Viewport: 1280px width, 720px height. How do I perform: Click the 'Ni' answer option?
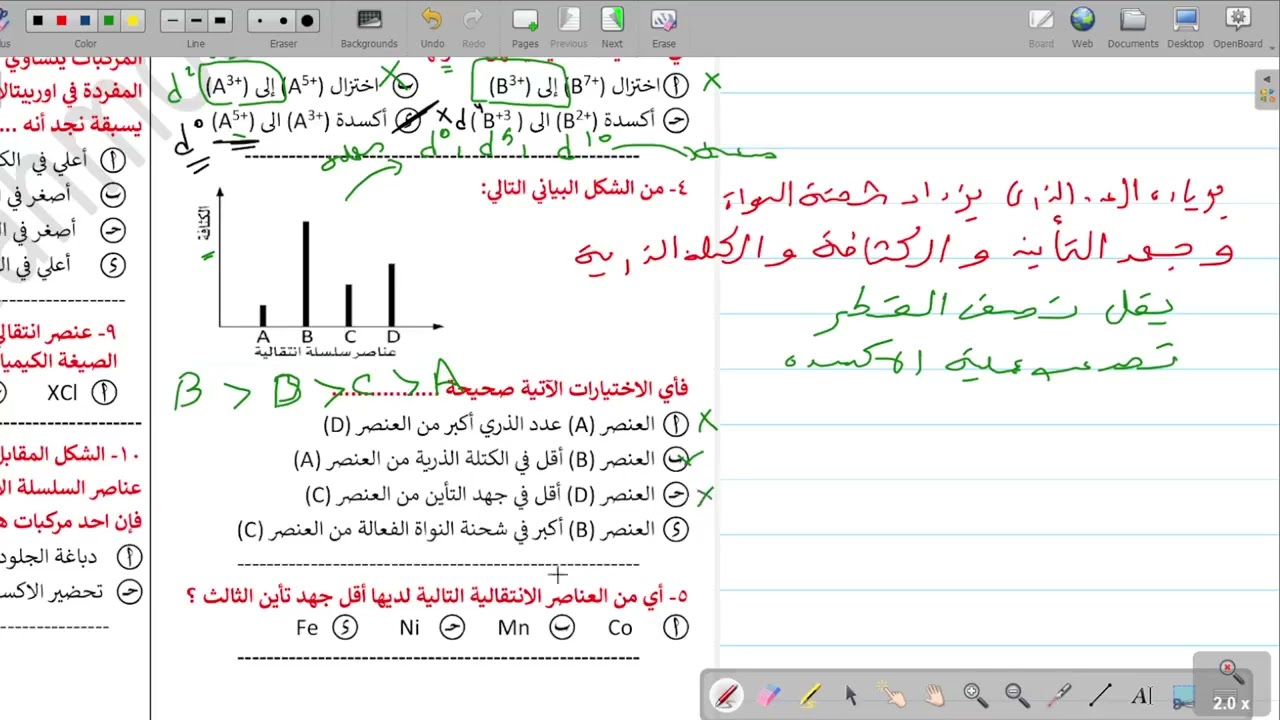409,628
